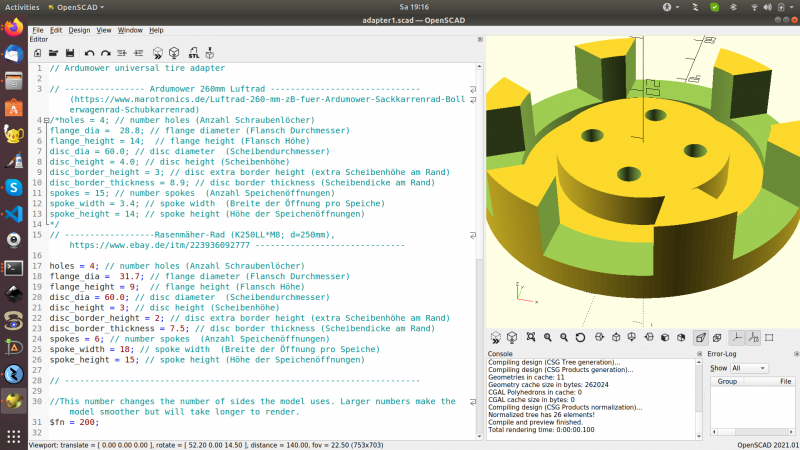
Task: Open the Show All dropdown in Error-Log
Action: pos(749,368)
